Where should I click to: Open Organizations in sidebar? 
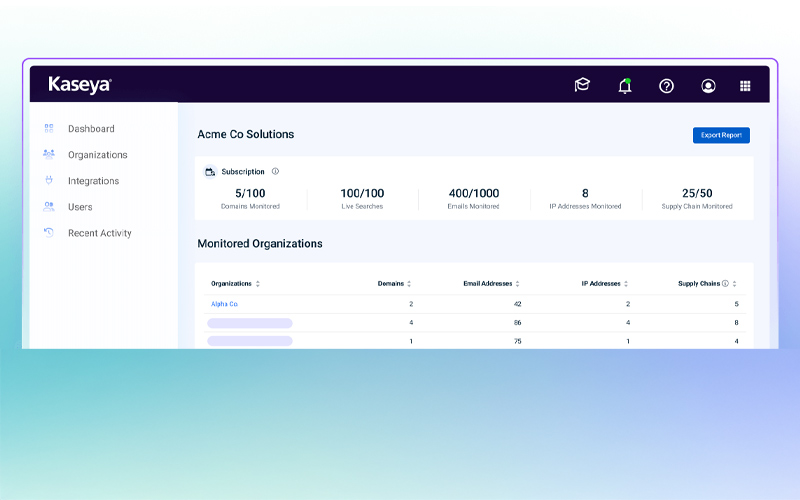pyautogui.click(x=97, y=155)
